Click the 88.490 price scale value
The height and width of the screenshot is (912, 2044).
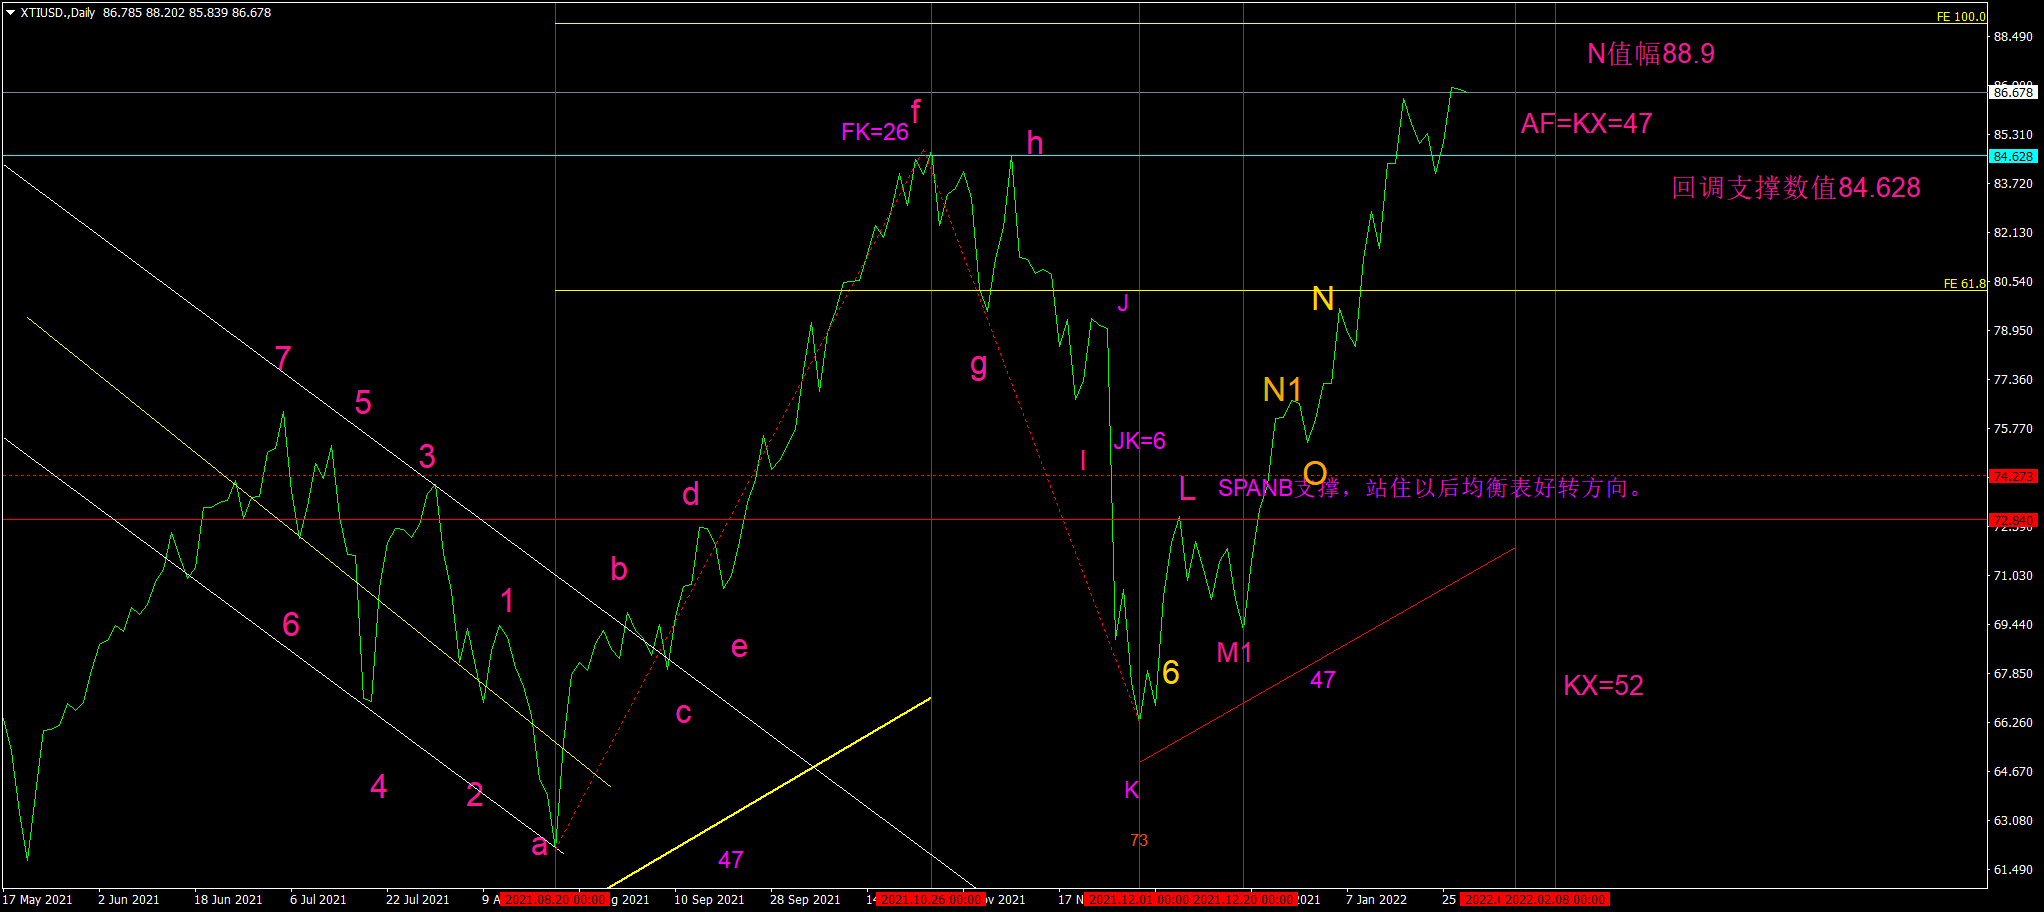pyautogui.click(x=2013, y=37)
